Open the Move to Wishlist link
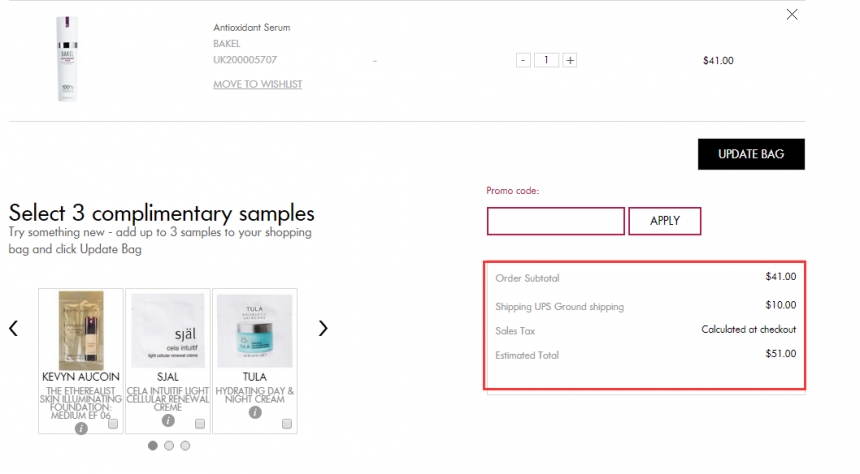This screenshot has width=860, height=474. pyautogui.click(x=257, y=84)
